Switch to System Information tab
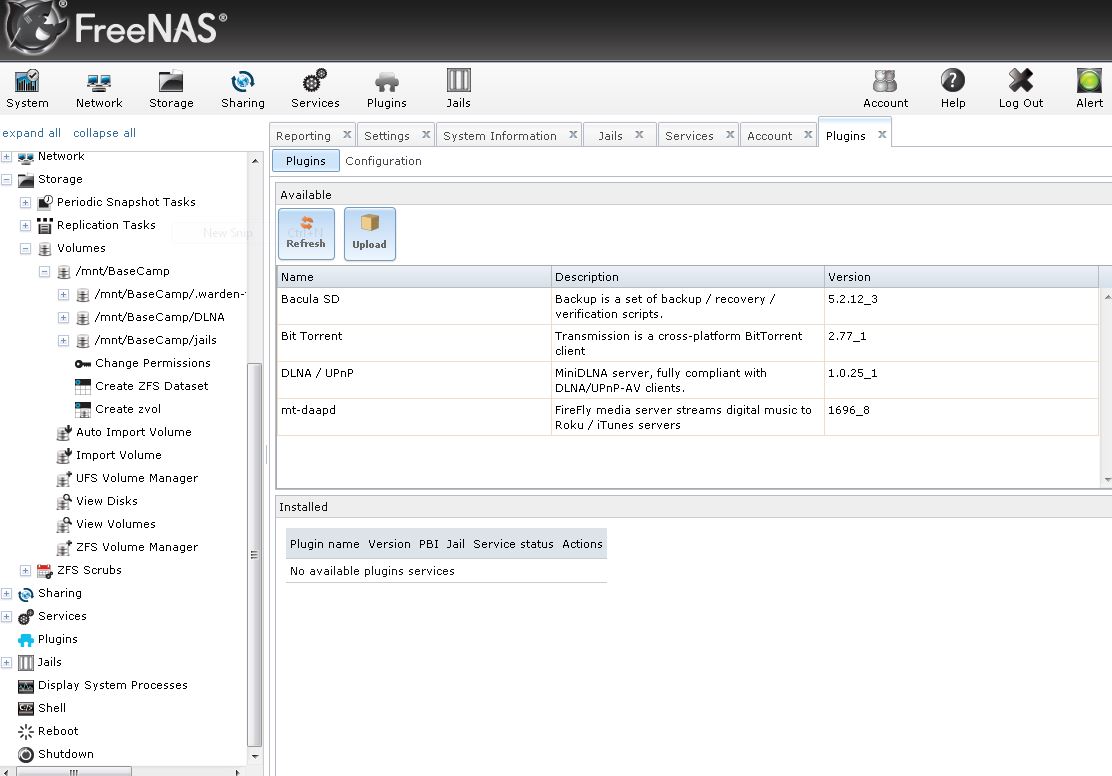 click(x=499, y=135)
